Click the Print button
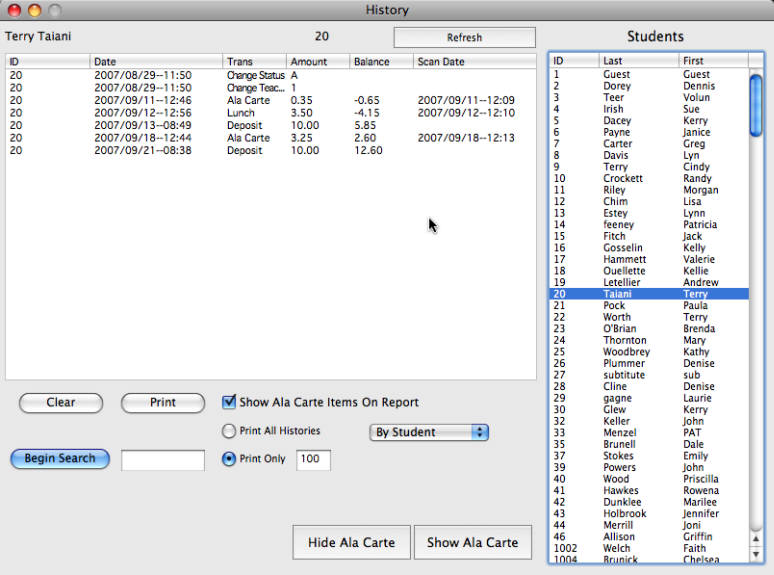This screenshot has height=575, width=774. click(x=163, y=403)
